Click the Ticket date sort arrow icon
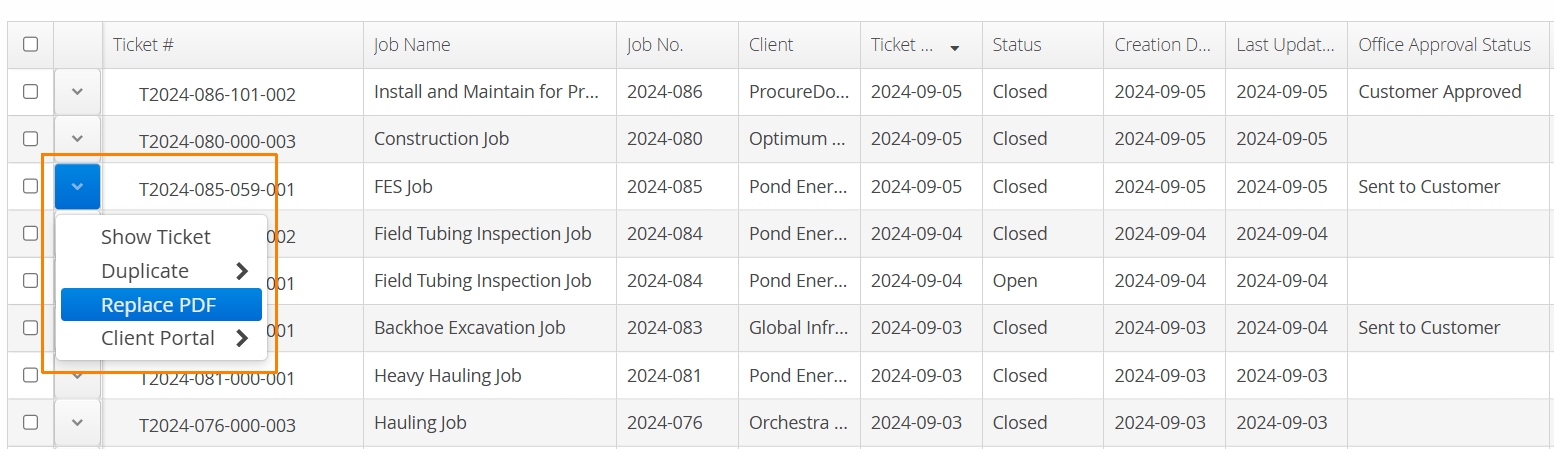The height and width of the screenshot is (449, 1554). (954, 48)
